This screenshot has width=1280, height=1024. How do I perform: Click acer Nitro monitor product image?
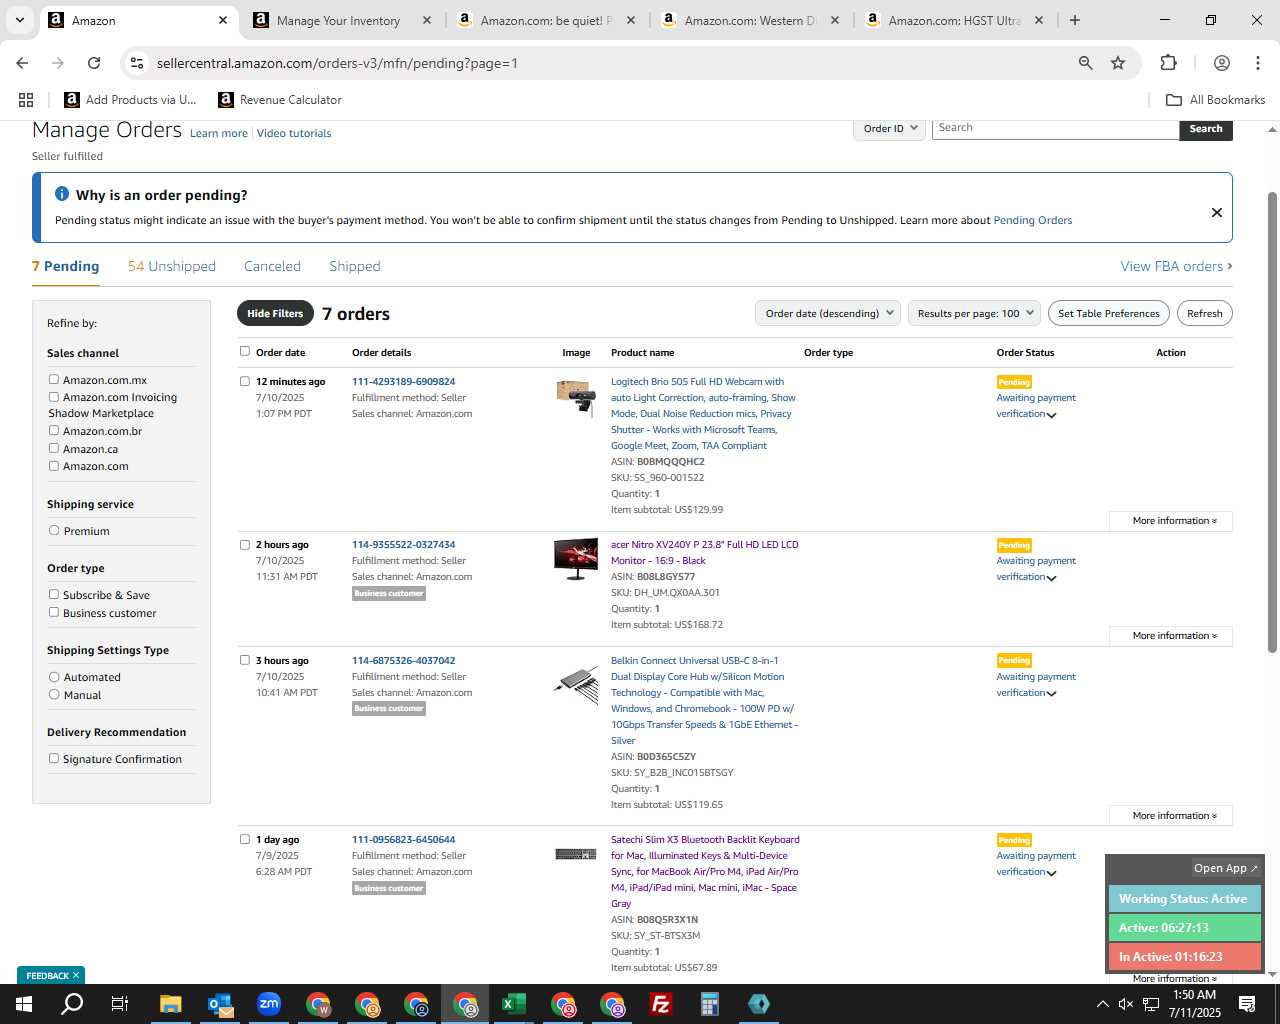(x=576, y=559)
